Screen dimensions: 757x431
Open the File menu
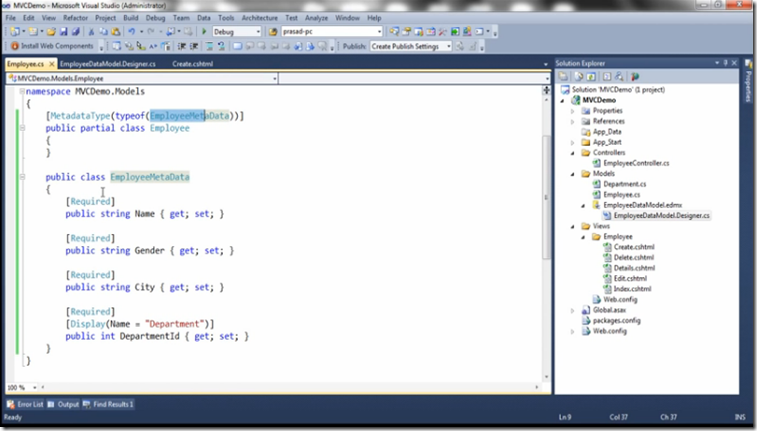point(11,18)
